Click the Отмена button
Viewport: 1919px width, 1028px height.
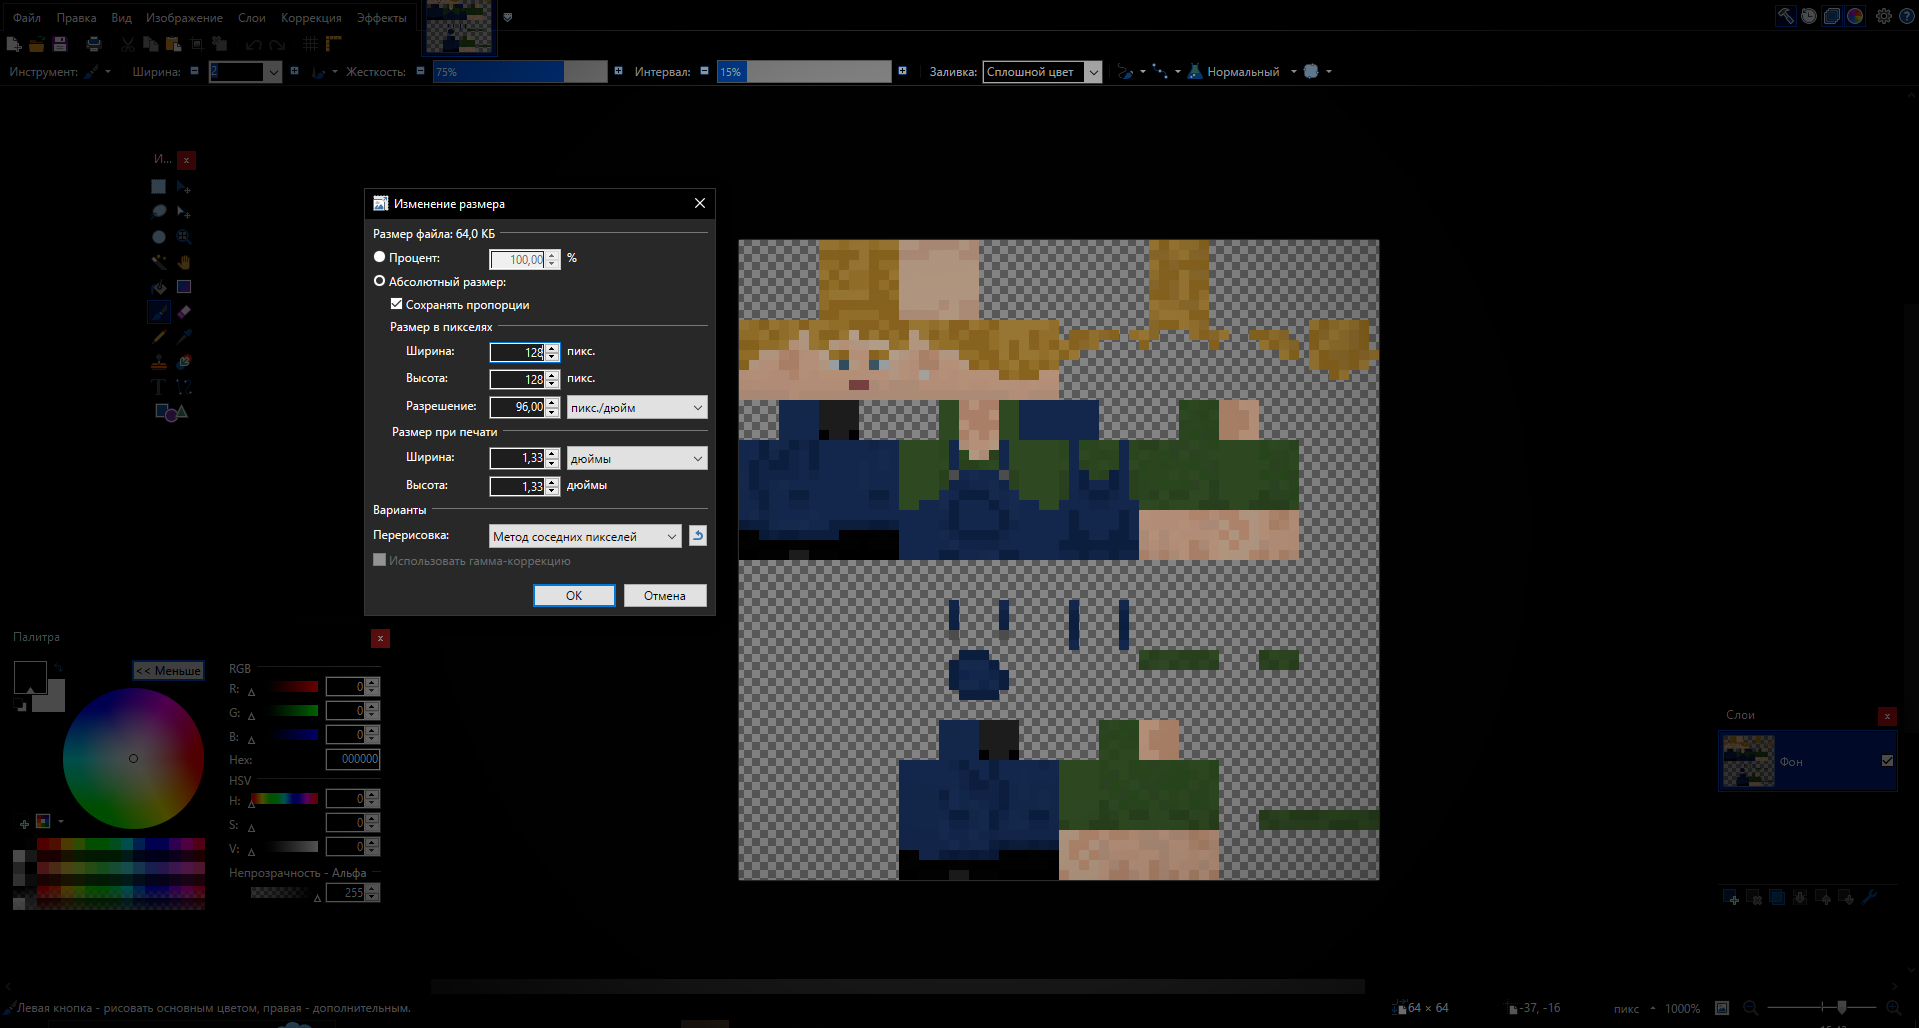point(665,595)
